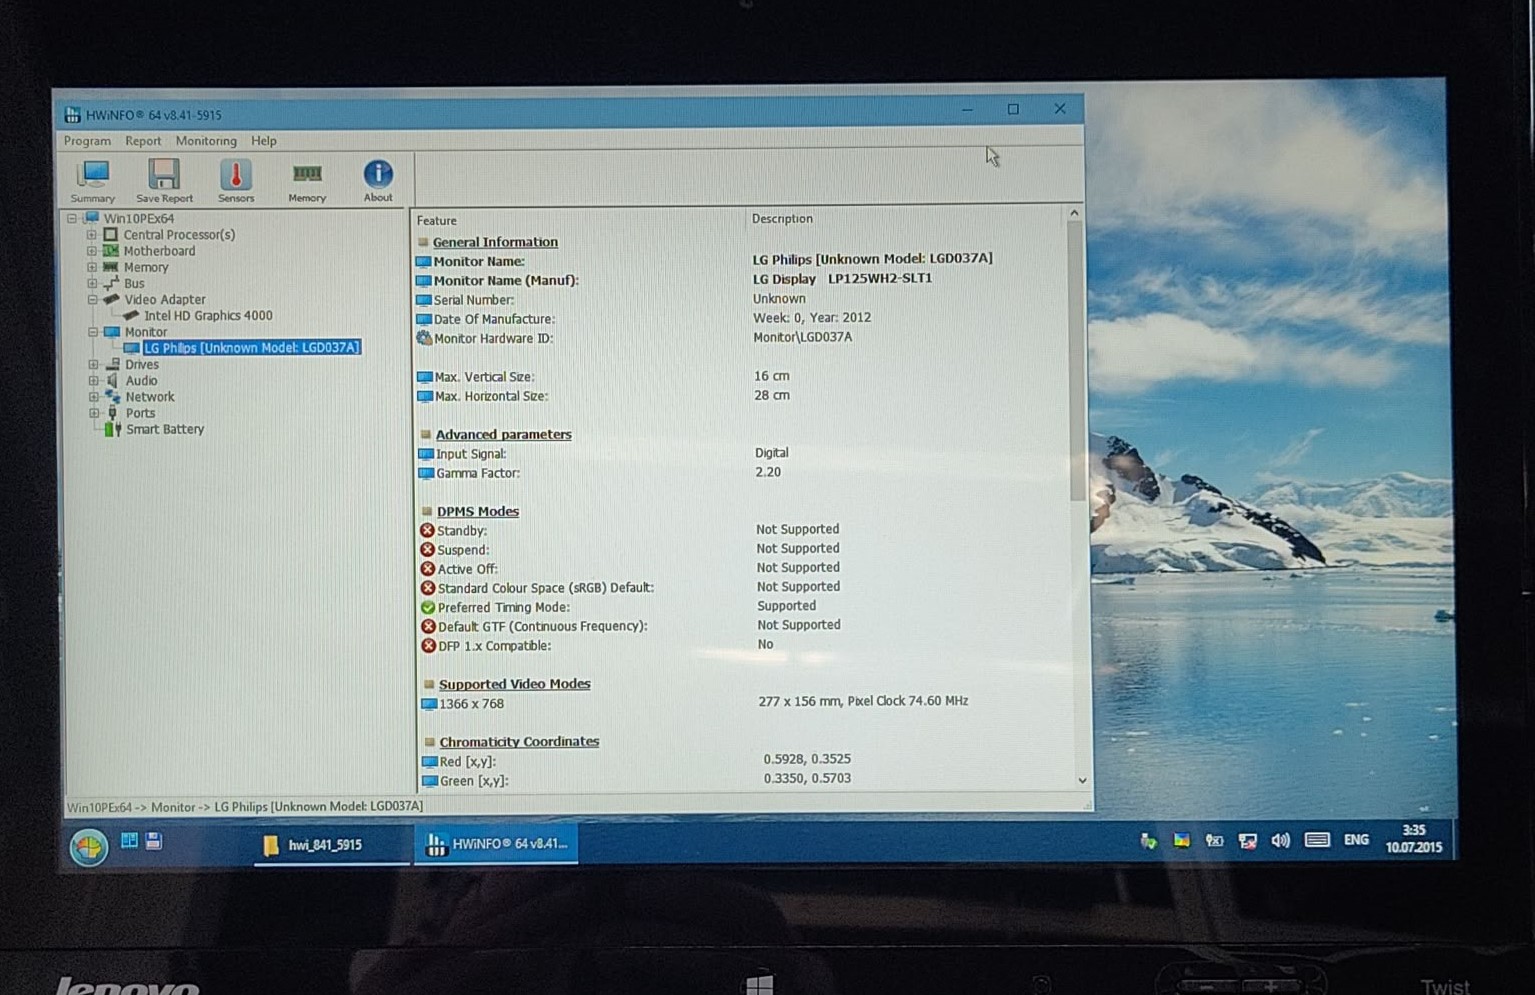Click the on-screen keyboard tray icon
This screenshot has width=1535, height=995.
click(1317, 840)
